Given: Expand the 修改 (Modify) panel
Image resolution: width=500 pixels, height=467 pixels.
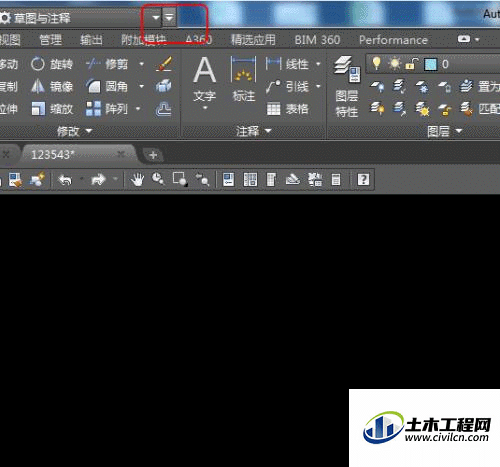Looking at the screenshot, I should 74,131.
